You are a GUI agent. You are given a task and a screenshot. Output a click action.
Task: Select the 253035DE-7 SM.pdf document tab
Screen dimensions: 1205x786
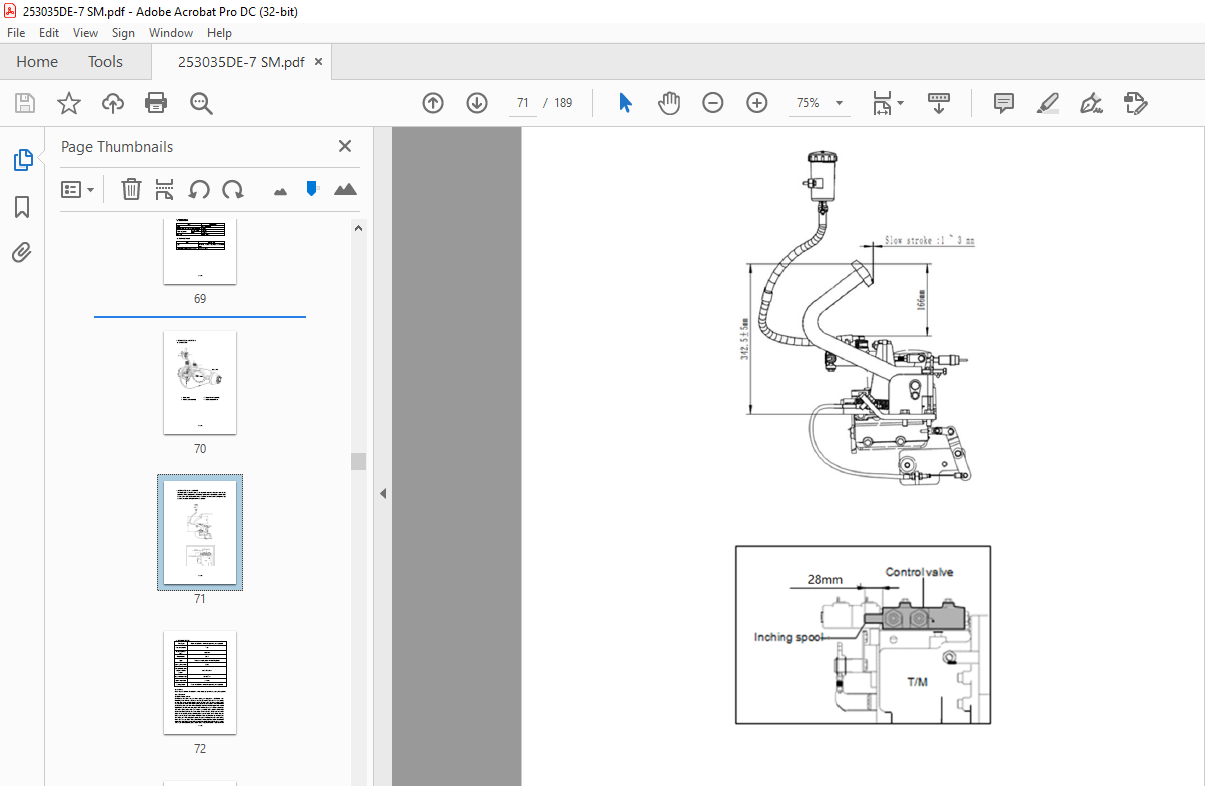[241, 62]
